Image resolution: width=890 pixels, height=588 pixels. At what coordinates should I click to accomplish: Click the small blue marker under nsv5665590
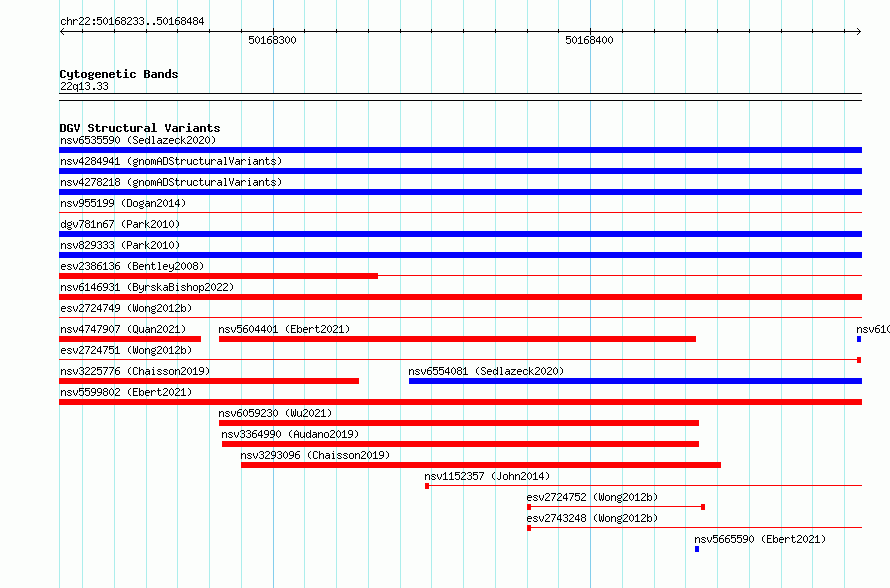697,549
